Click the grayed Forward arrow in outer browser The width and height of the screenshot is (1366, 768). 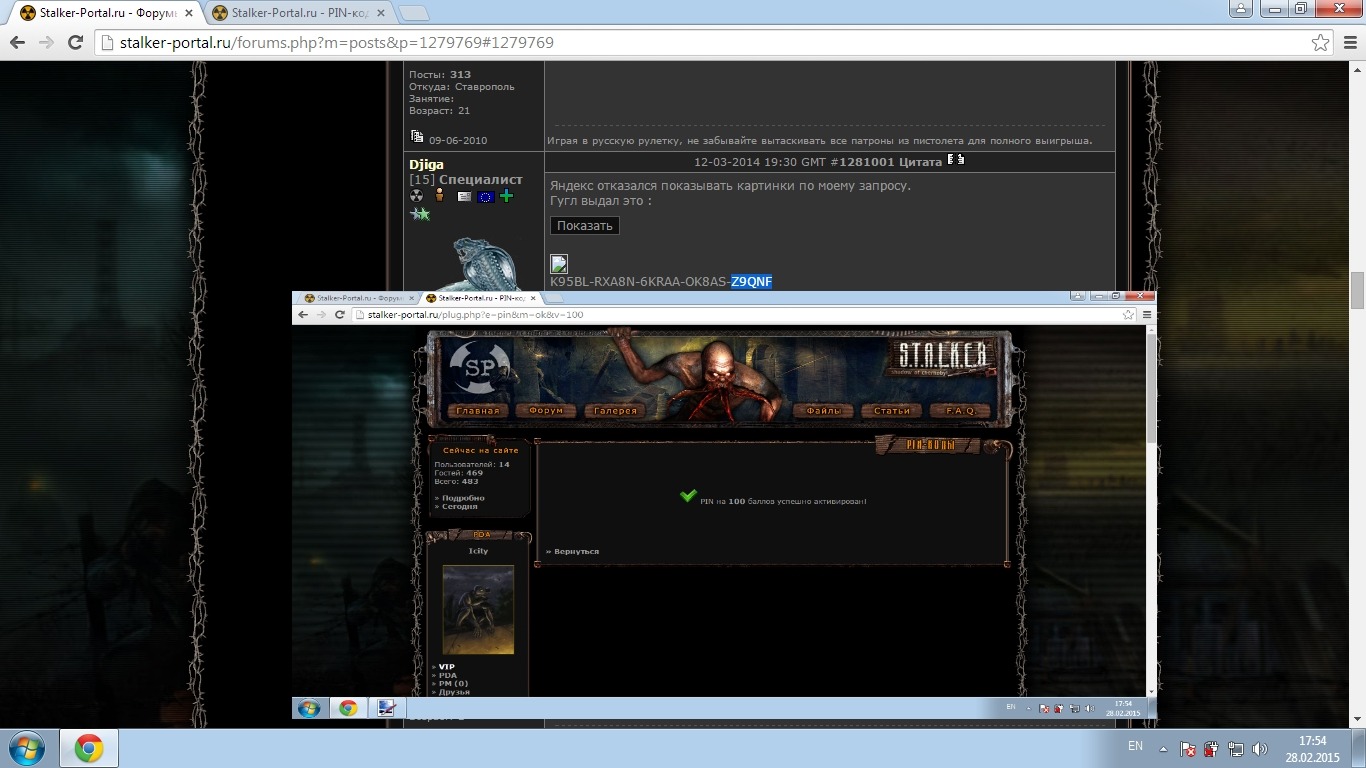[46, 43]
